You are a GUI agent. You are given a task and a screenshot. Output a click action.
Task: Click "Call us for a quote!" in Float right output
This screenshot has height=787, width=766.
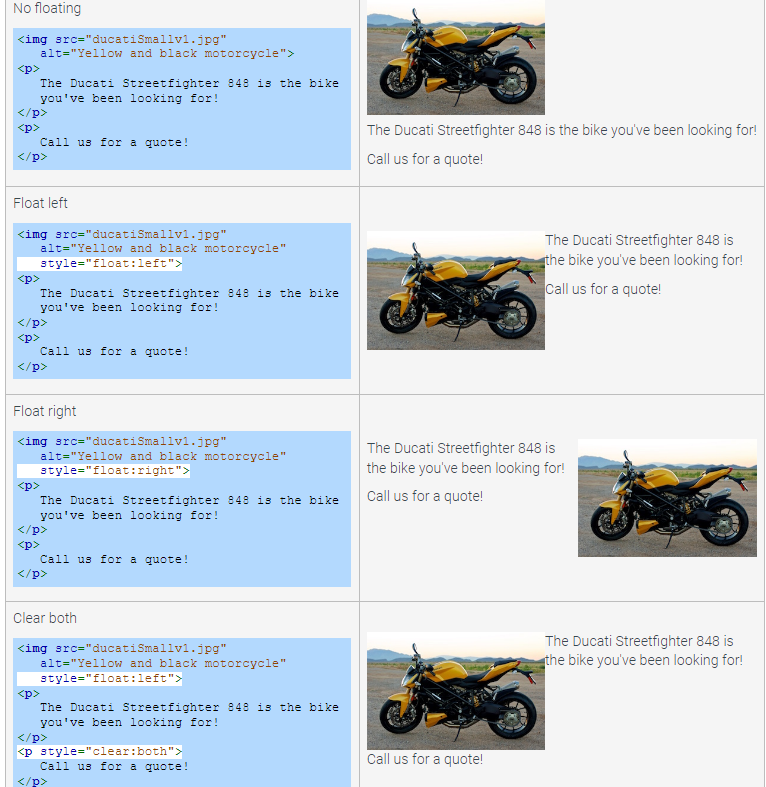[425, 496]
